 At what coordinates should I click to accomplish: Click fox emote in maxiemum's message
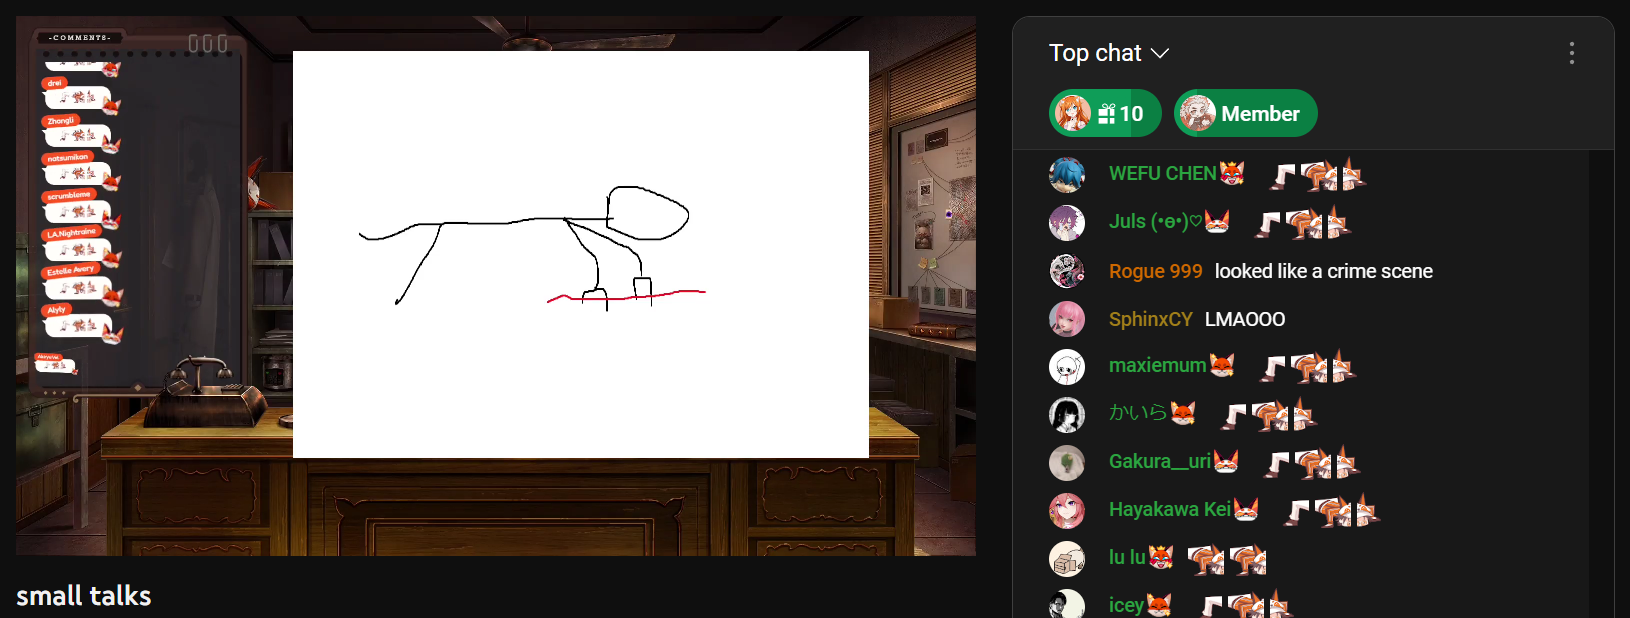click(x=1308, y=367)
